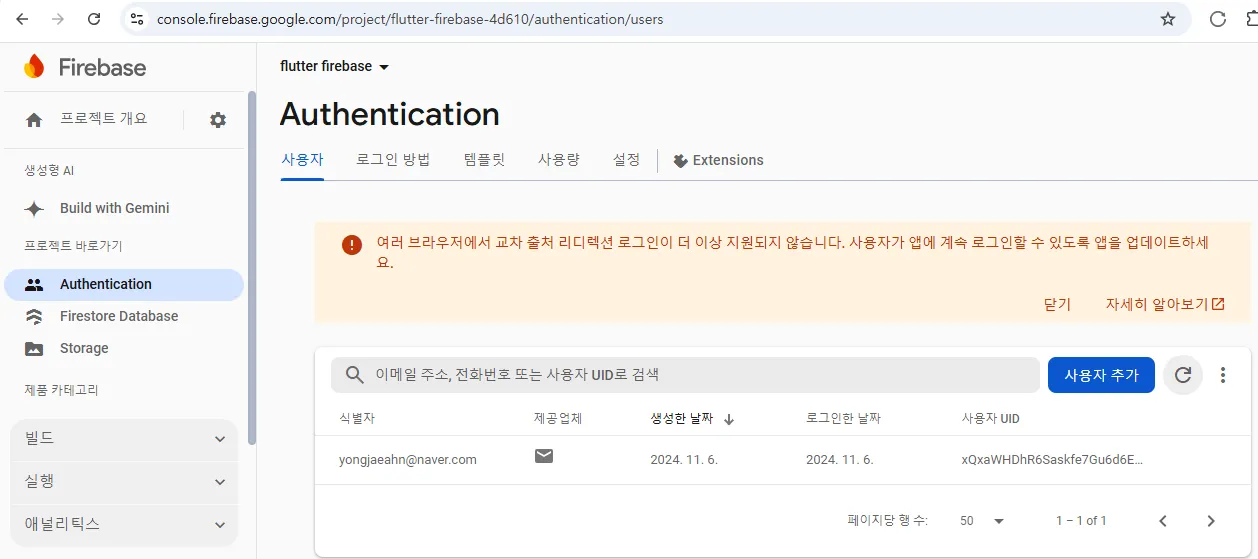1258x559 pixels.
Task: Open the 자세히 알아보기 link
Action: pos(1165,304)
